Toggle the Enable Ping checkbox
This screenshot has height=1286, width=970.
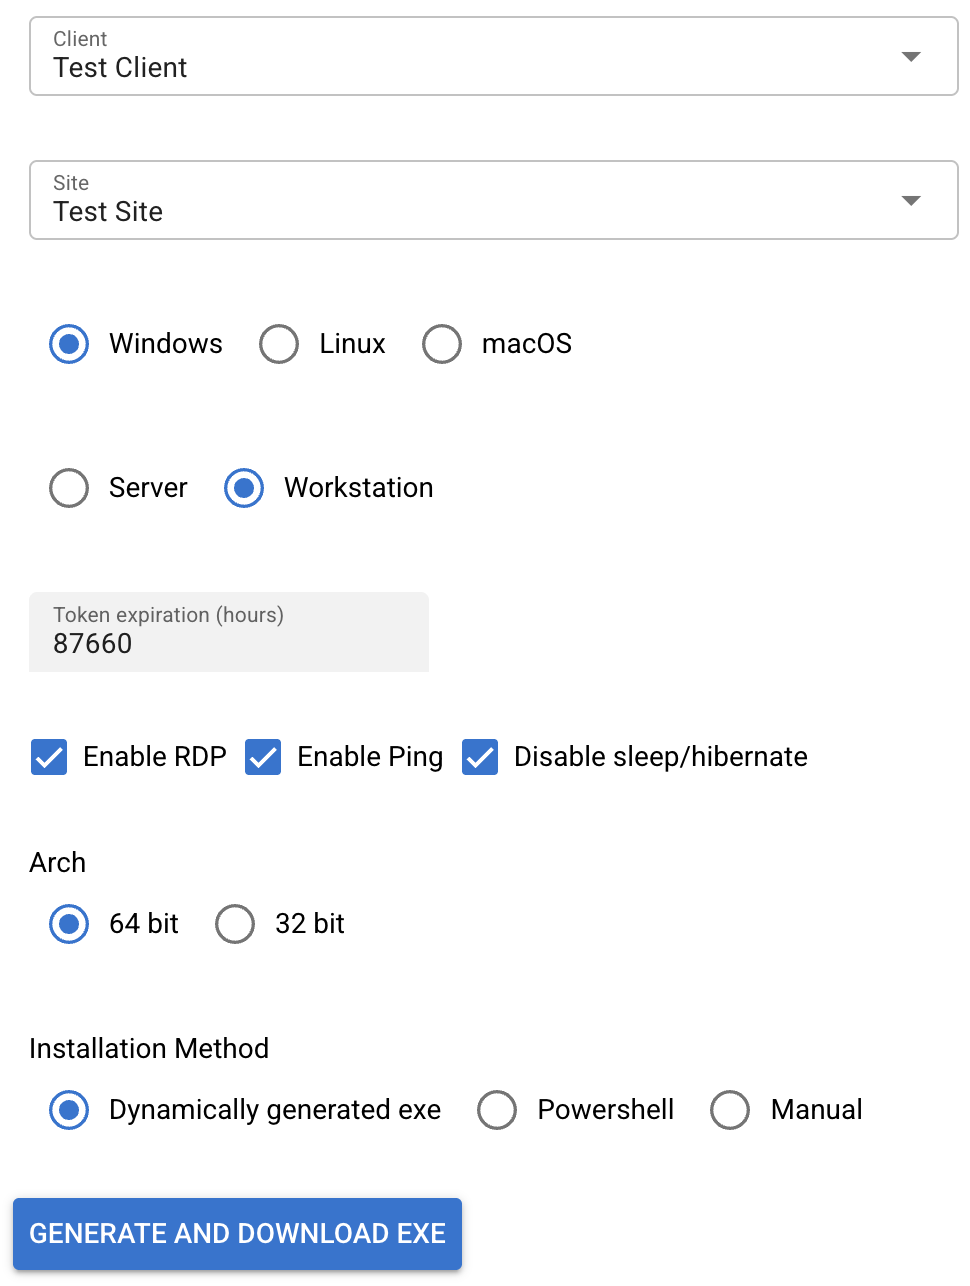pyautogui.click(x=263, y=757)
